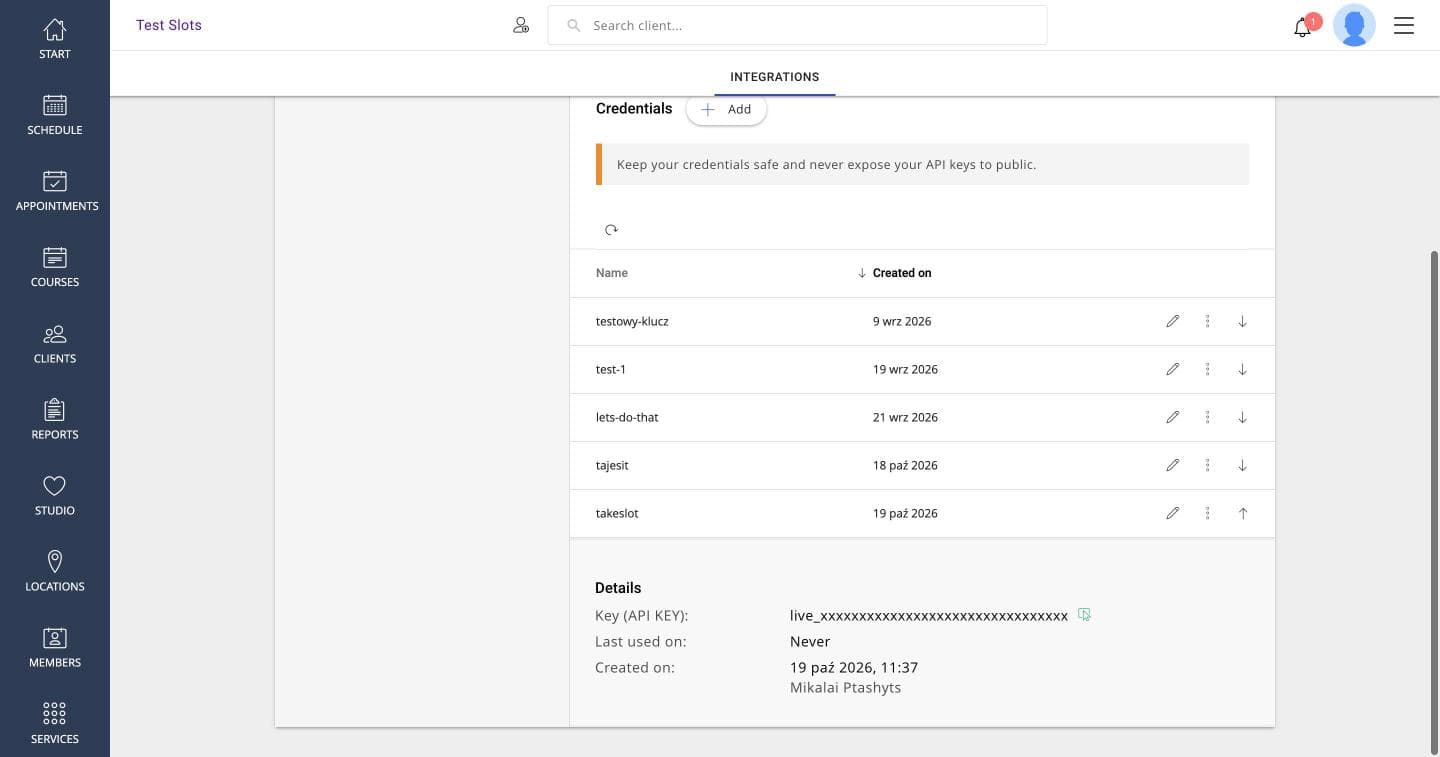
Task: Edit the testowy-klucz credential
Action: tap(1173, 321)
